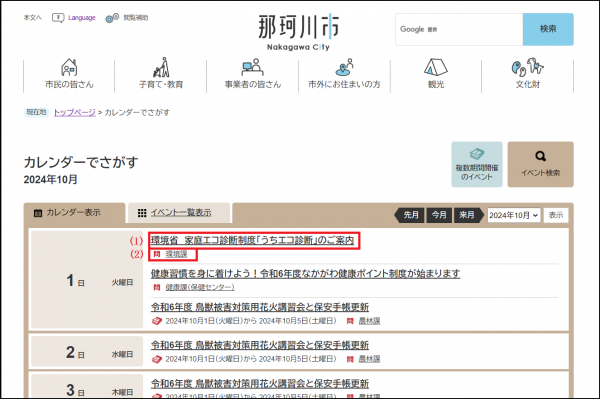Viewport: 600px width, 399px height.
Task: Click period icon in October 2 fireworks entry
Action: click(x=157, y=359)
